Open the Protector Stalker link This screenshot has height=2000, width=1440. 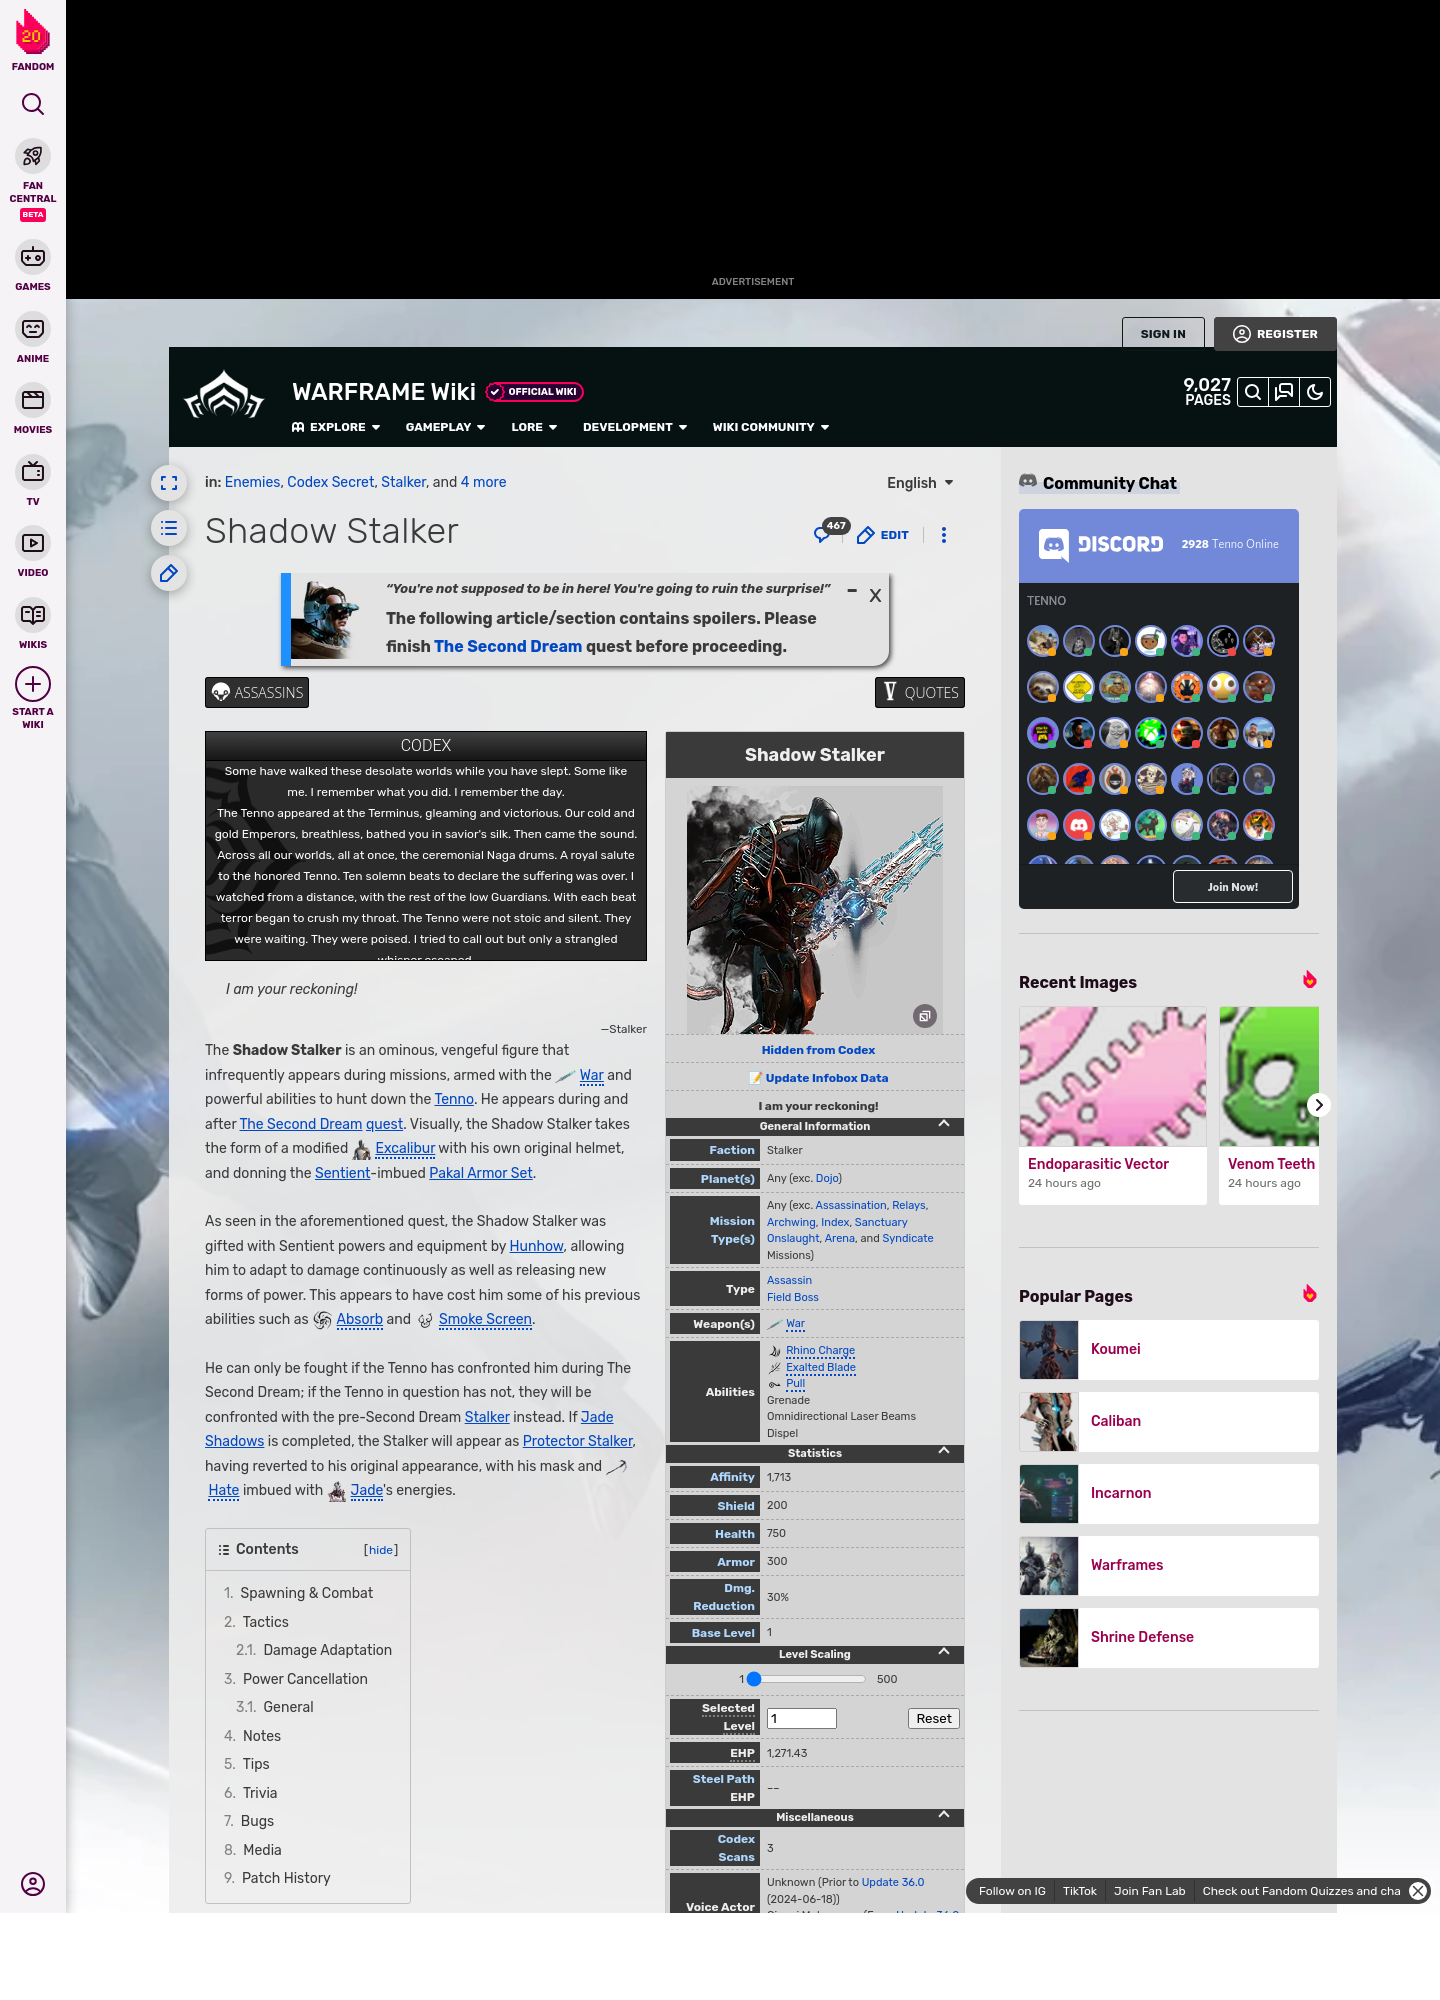click(x=578, y=1441)
